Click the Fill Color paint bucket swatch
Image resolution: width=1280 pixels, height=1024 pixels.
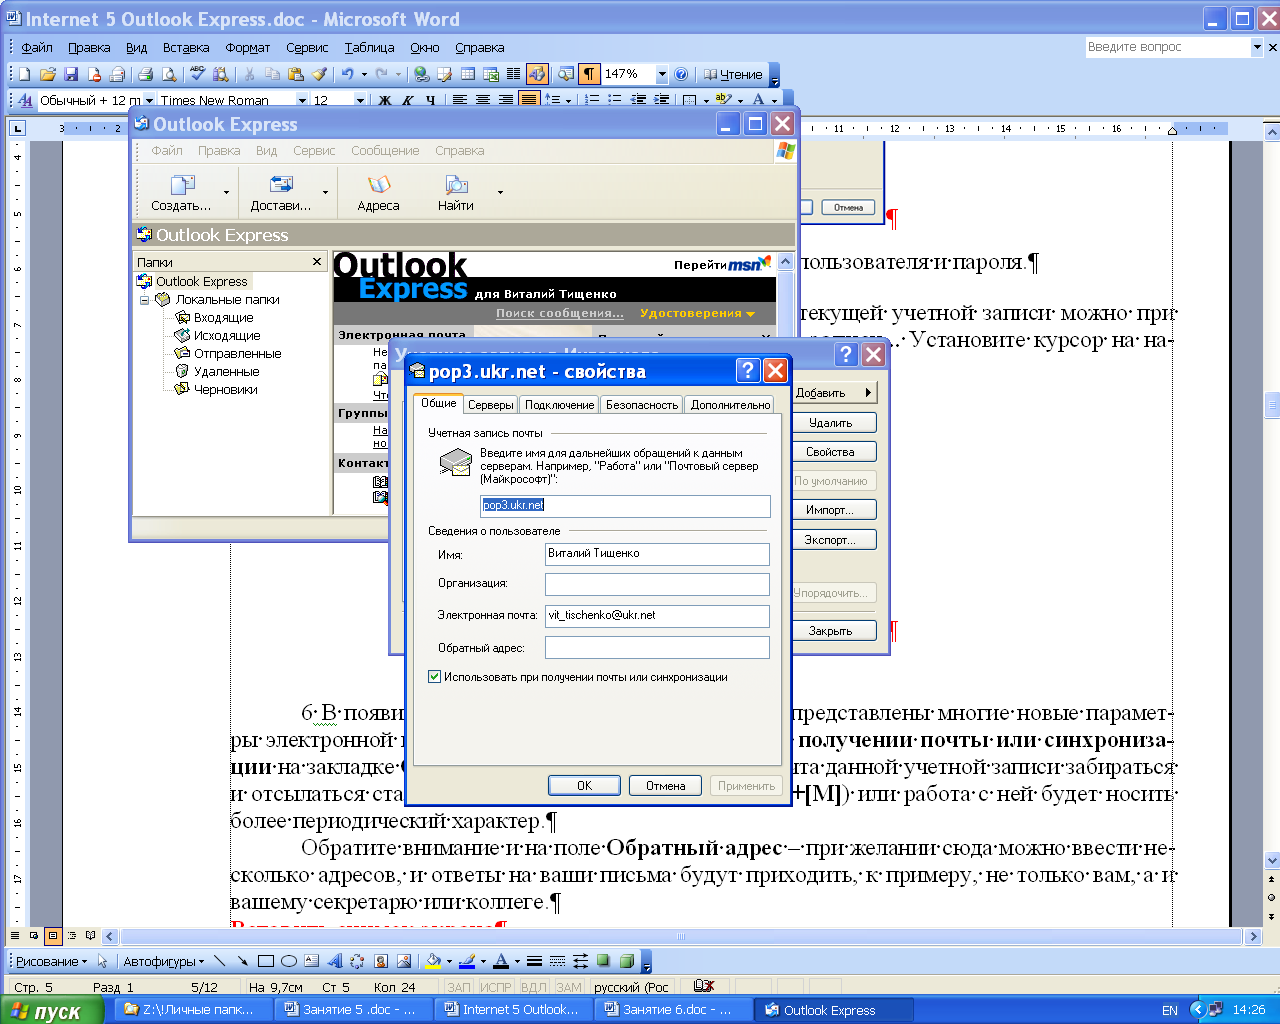[433, 961]
